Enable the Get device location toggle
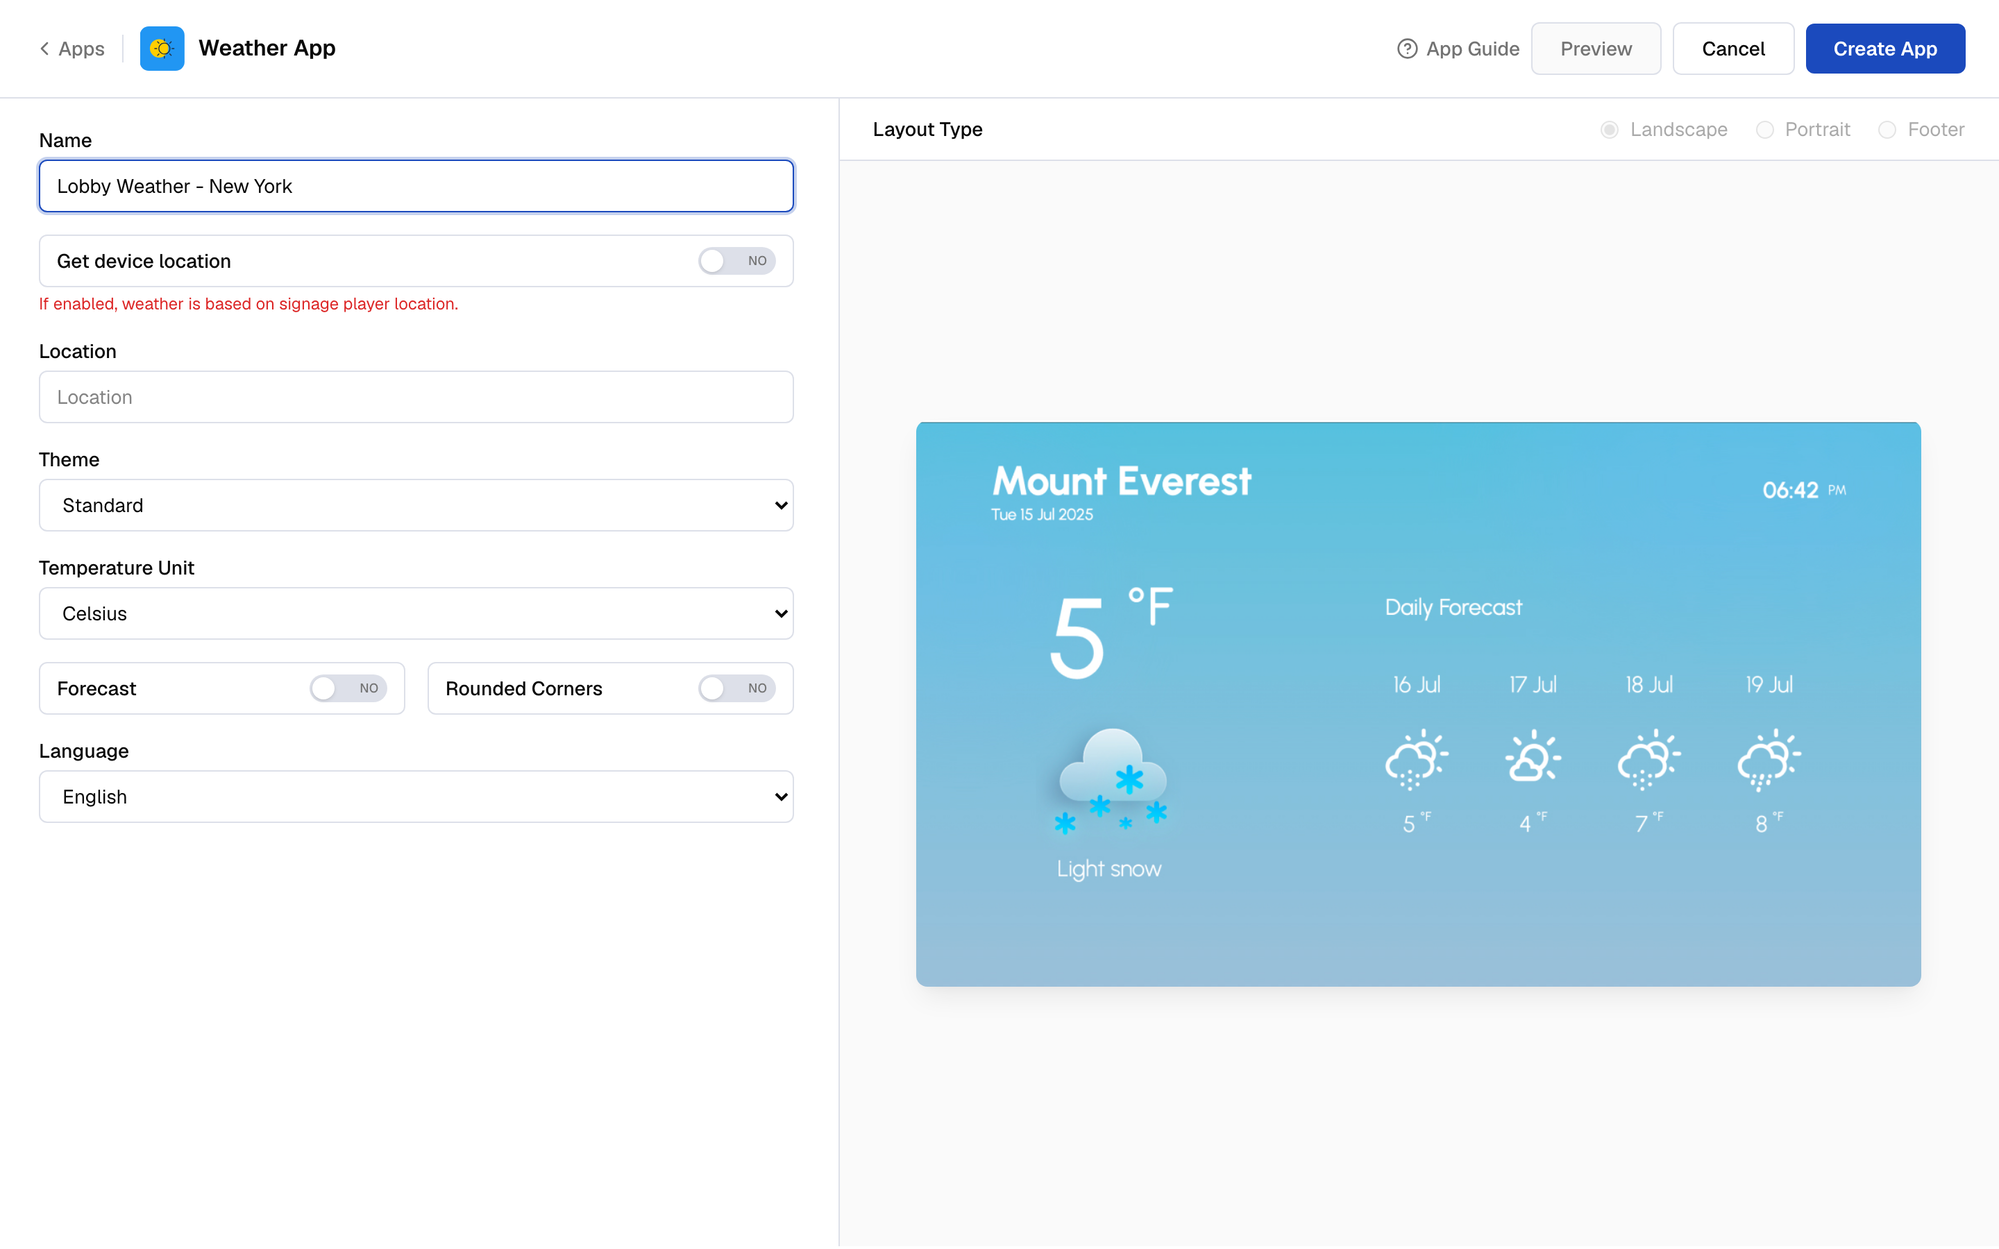This screenshot has height=1249, width=1999. coord(737,261)
